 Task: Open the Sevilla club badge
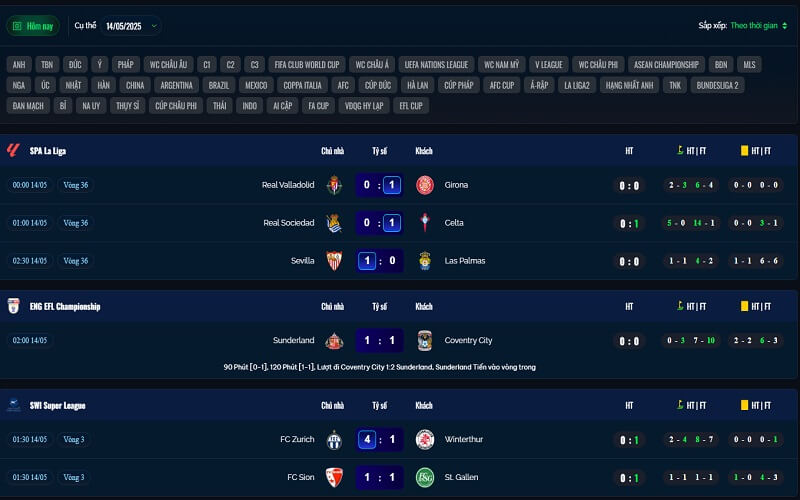[334, 261]
